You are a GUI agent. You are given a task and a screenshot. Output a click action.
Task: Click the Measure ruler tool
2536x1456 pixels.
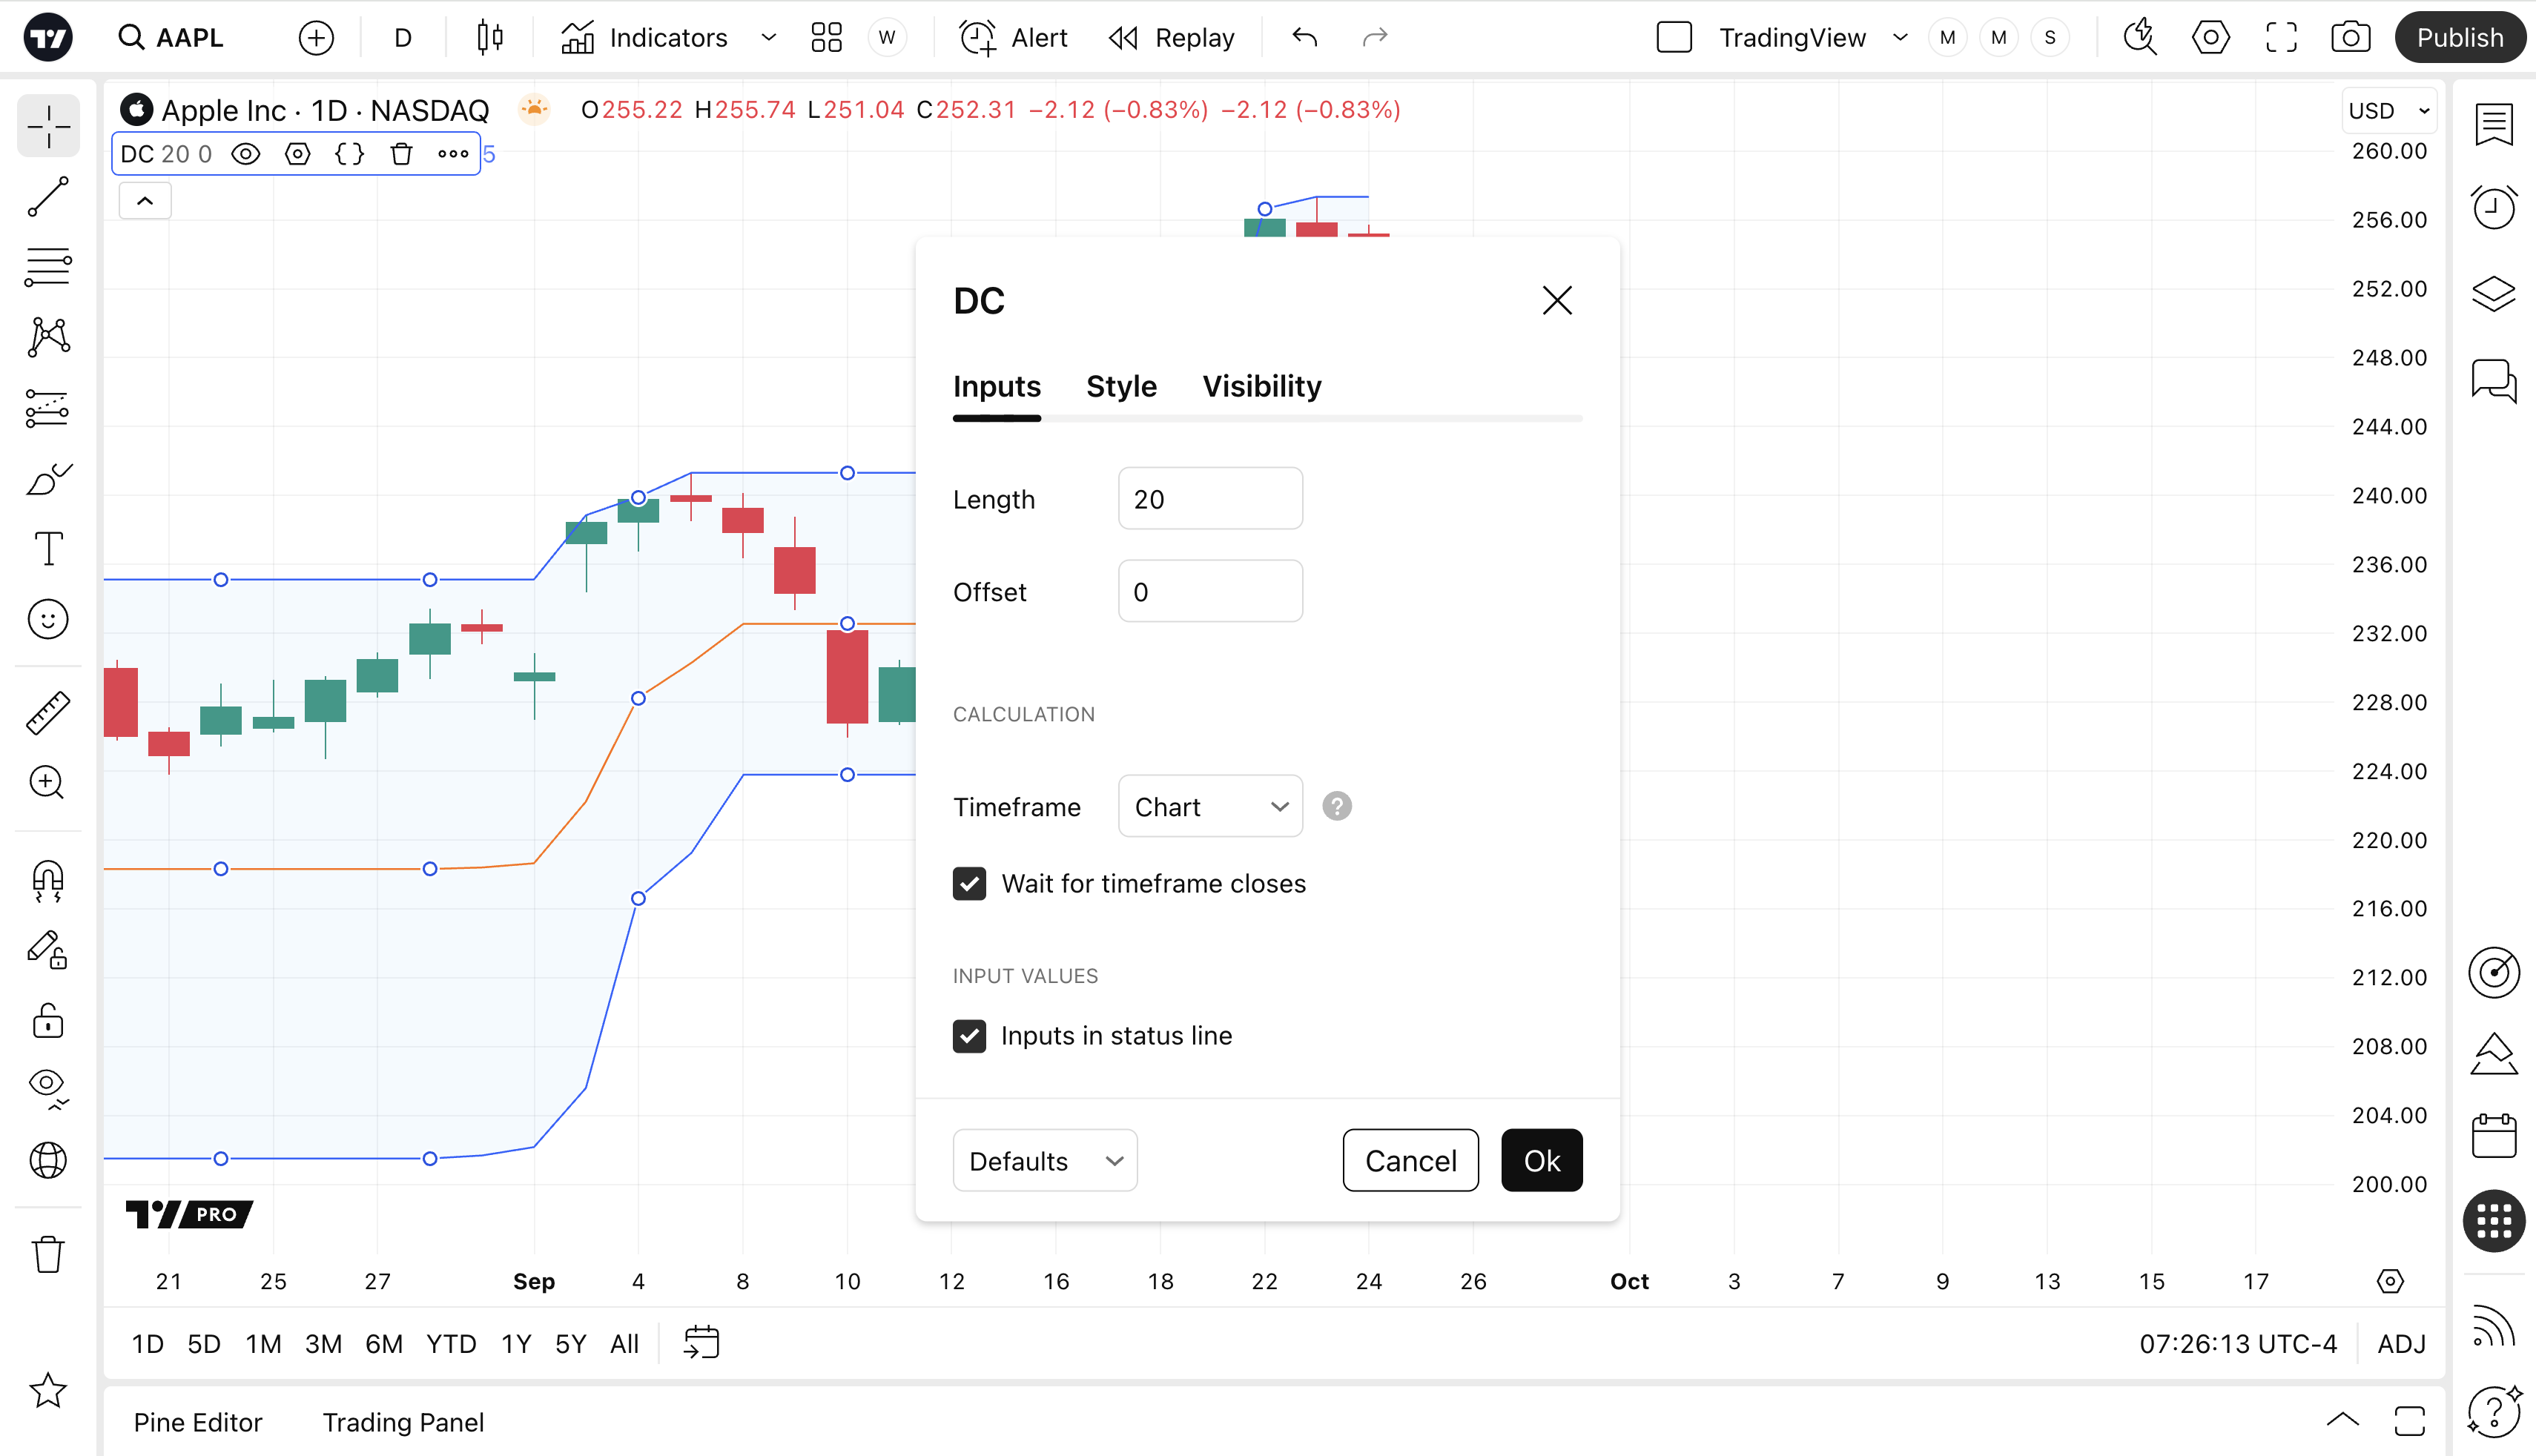pos(48,713)
